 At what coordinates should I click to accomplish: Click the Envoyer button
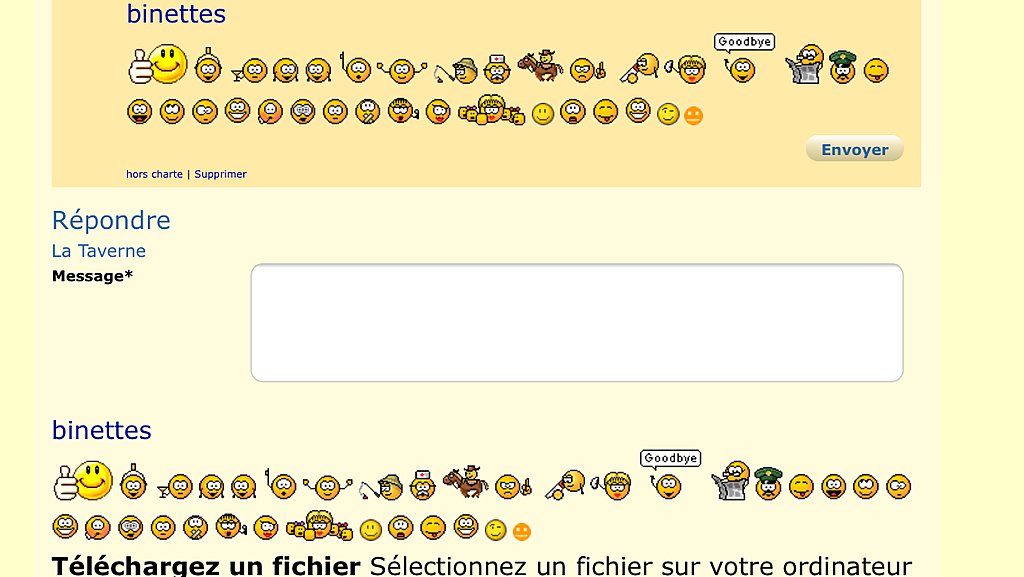click(x=854, y=149)
